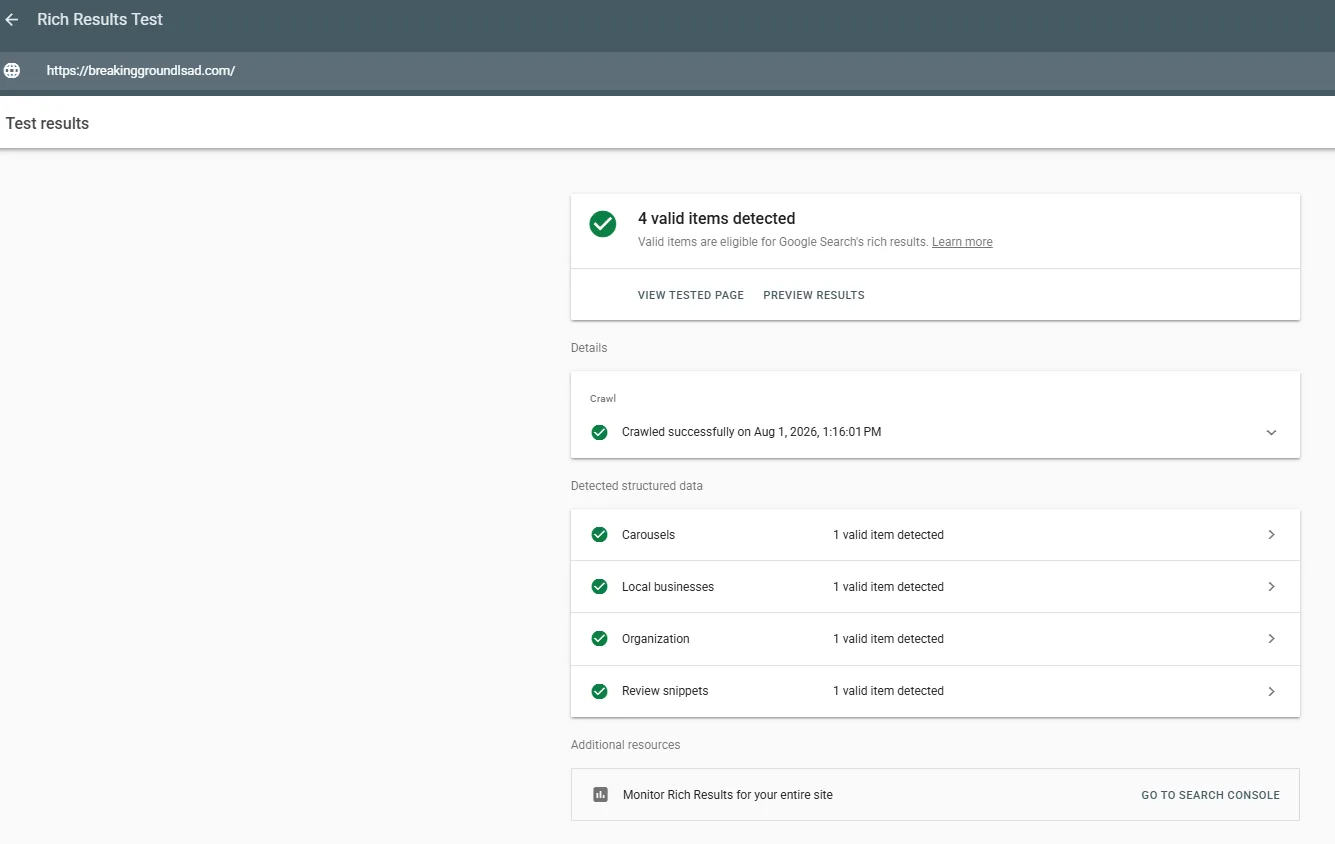Select the Organization row label
This screenshot has height=844, width=1335.
point(656,639)
